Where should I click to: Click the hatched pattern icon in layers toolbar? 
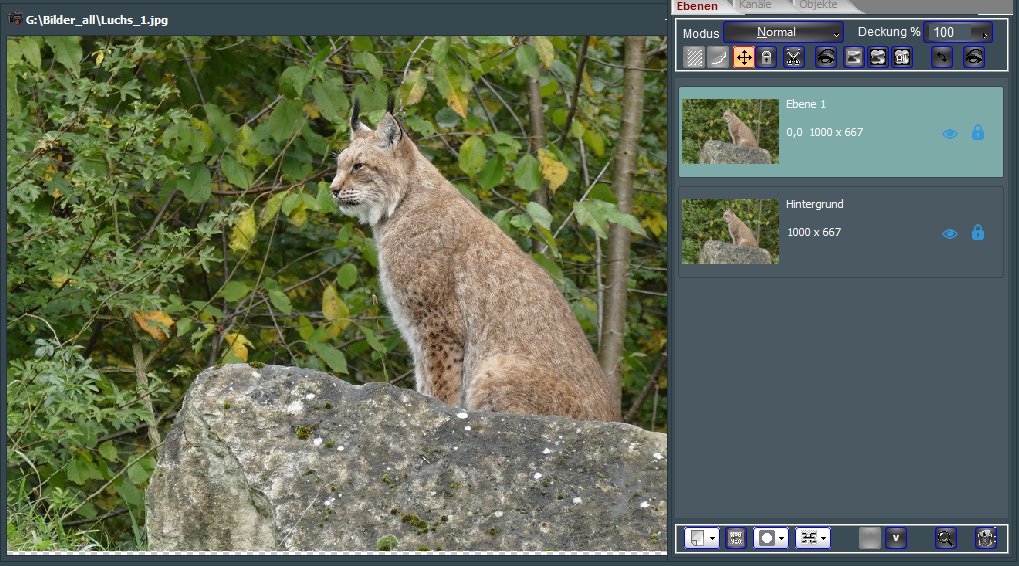(x=694, y=57)
